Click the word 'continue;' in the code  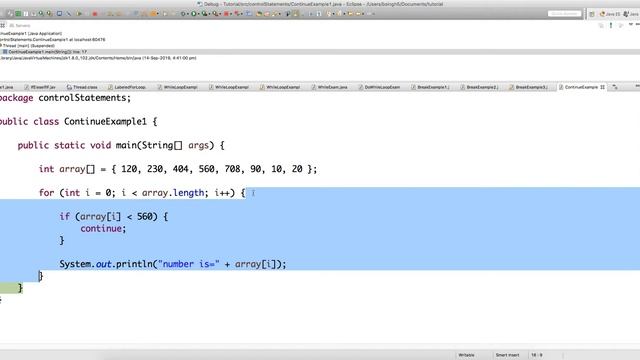click(103, 229)
